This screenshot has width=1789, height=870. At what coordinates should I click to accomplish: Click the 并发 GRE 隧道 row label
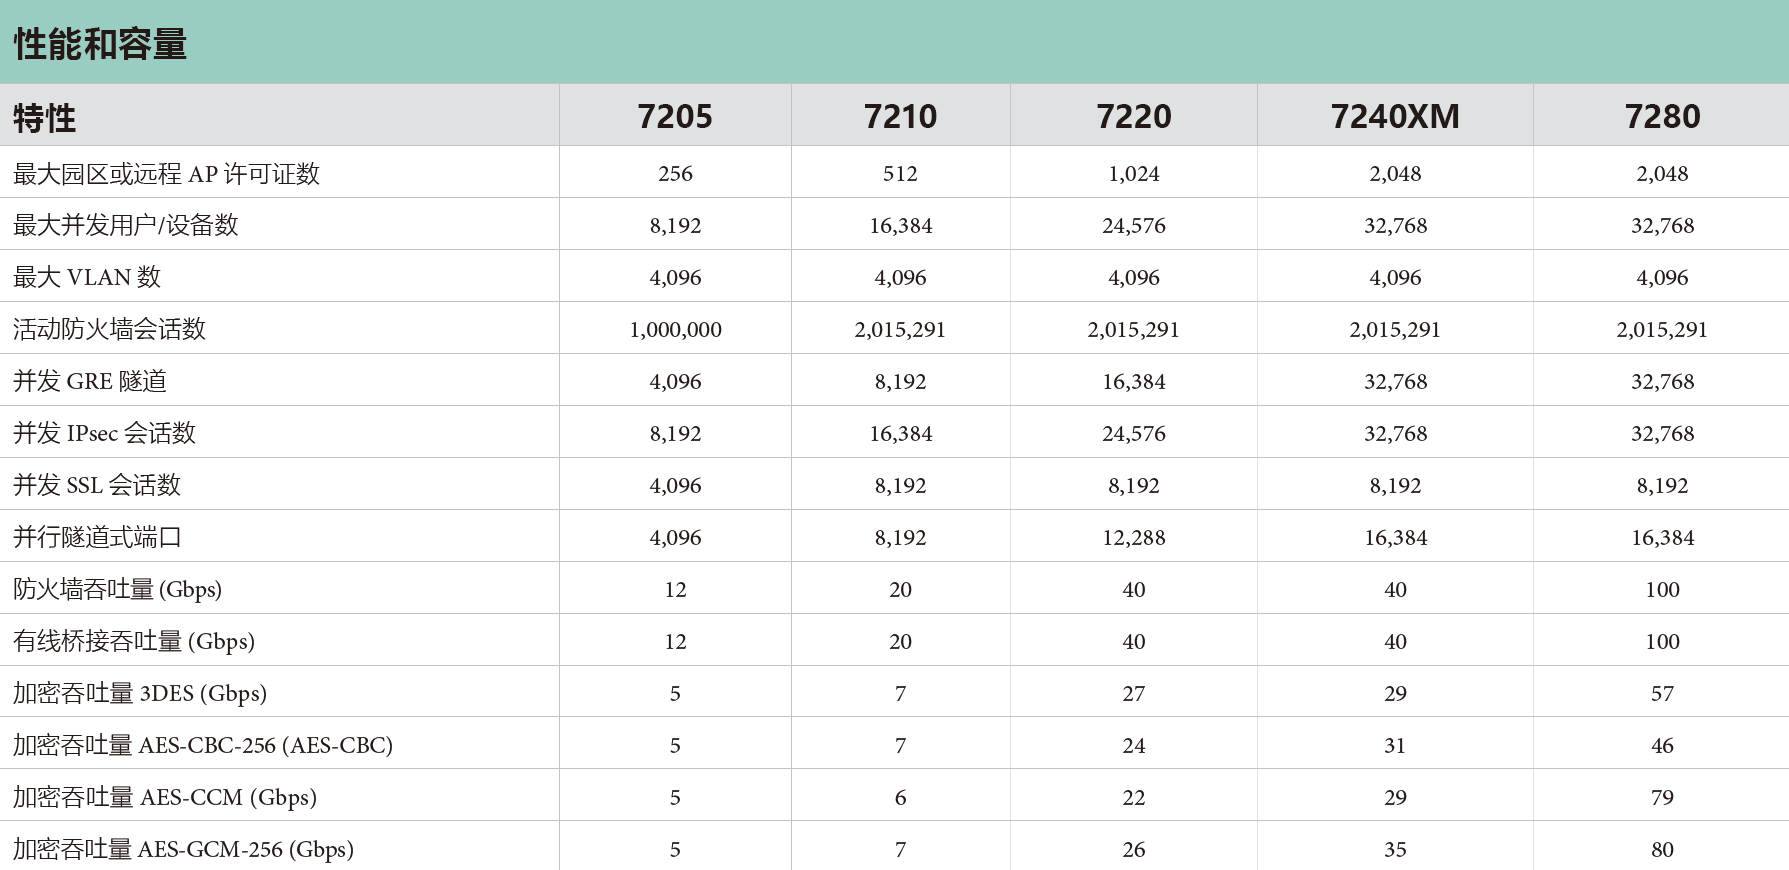pyautogui.click(x=90, y=382)
